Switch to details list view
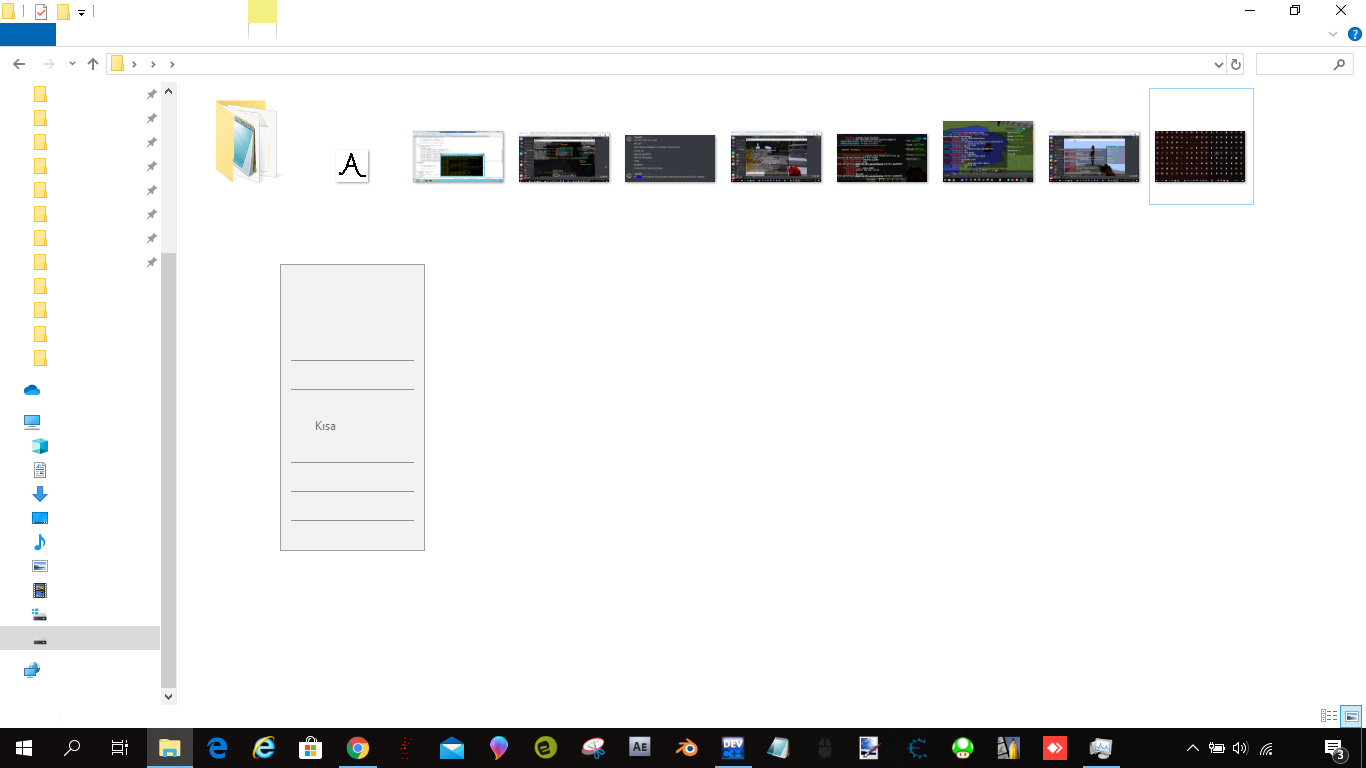 pyautogui.click(x=1329, y=716)
